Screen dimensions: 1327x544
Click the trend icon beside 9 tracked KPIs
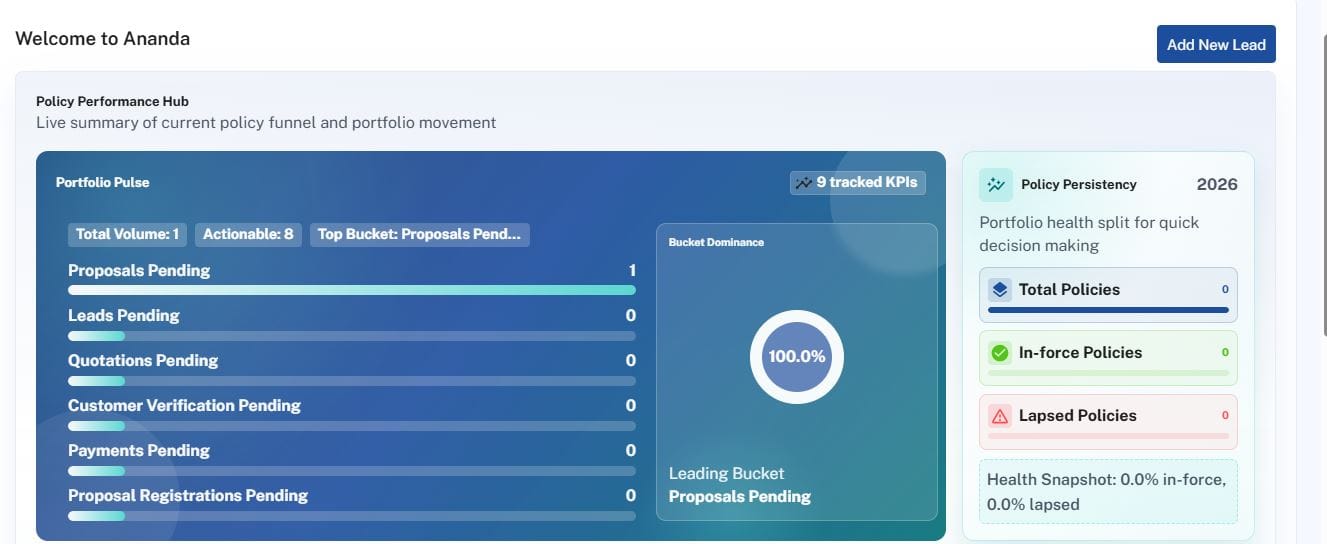[804, 183]
